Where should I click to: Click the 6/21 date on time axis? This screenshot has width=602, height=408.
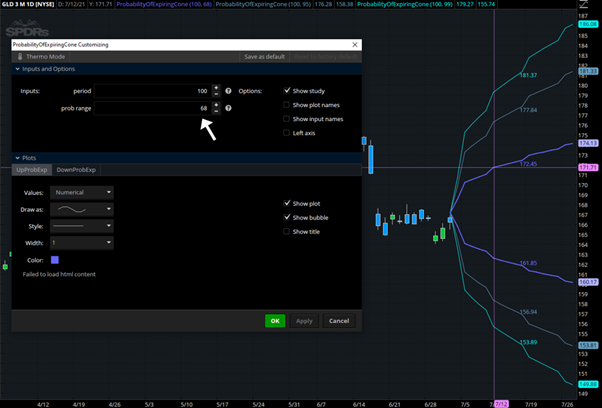[x=394, y=405]
